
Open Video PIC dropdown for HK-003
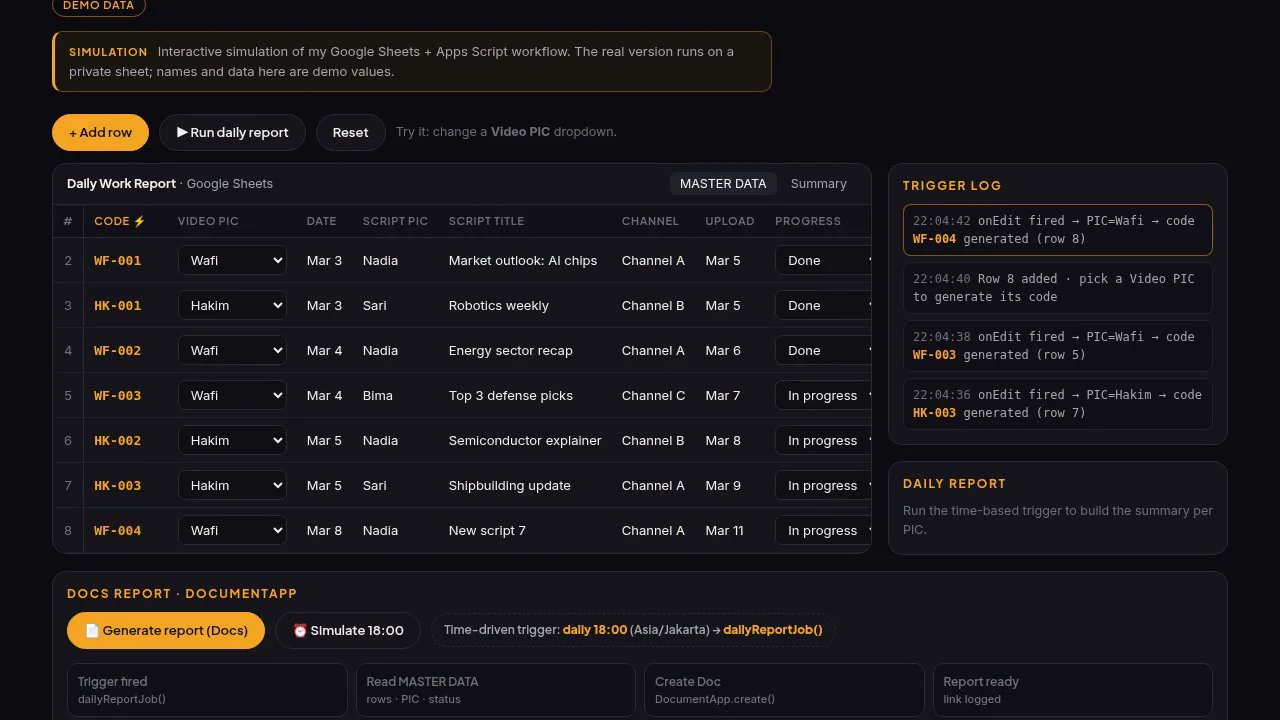point(232,485)
